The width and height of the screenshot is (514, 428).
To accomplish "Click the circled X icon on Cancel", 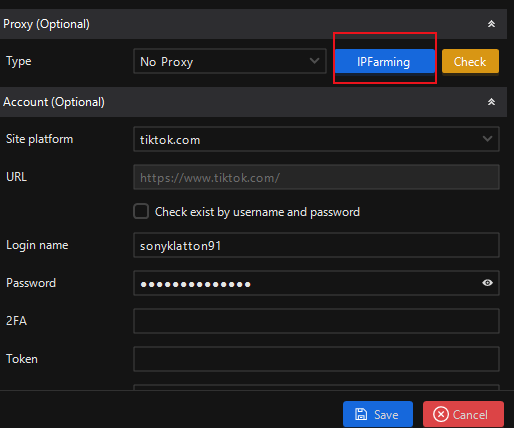I will [441, 415].
